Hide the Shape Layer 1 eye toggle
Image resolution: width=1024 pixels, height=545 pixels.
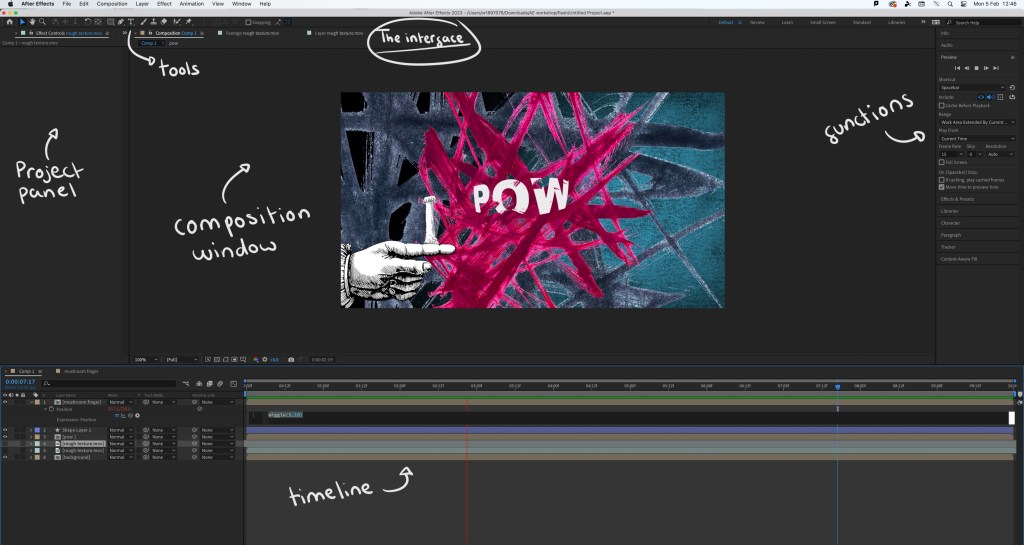point(5,429)
